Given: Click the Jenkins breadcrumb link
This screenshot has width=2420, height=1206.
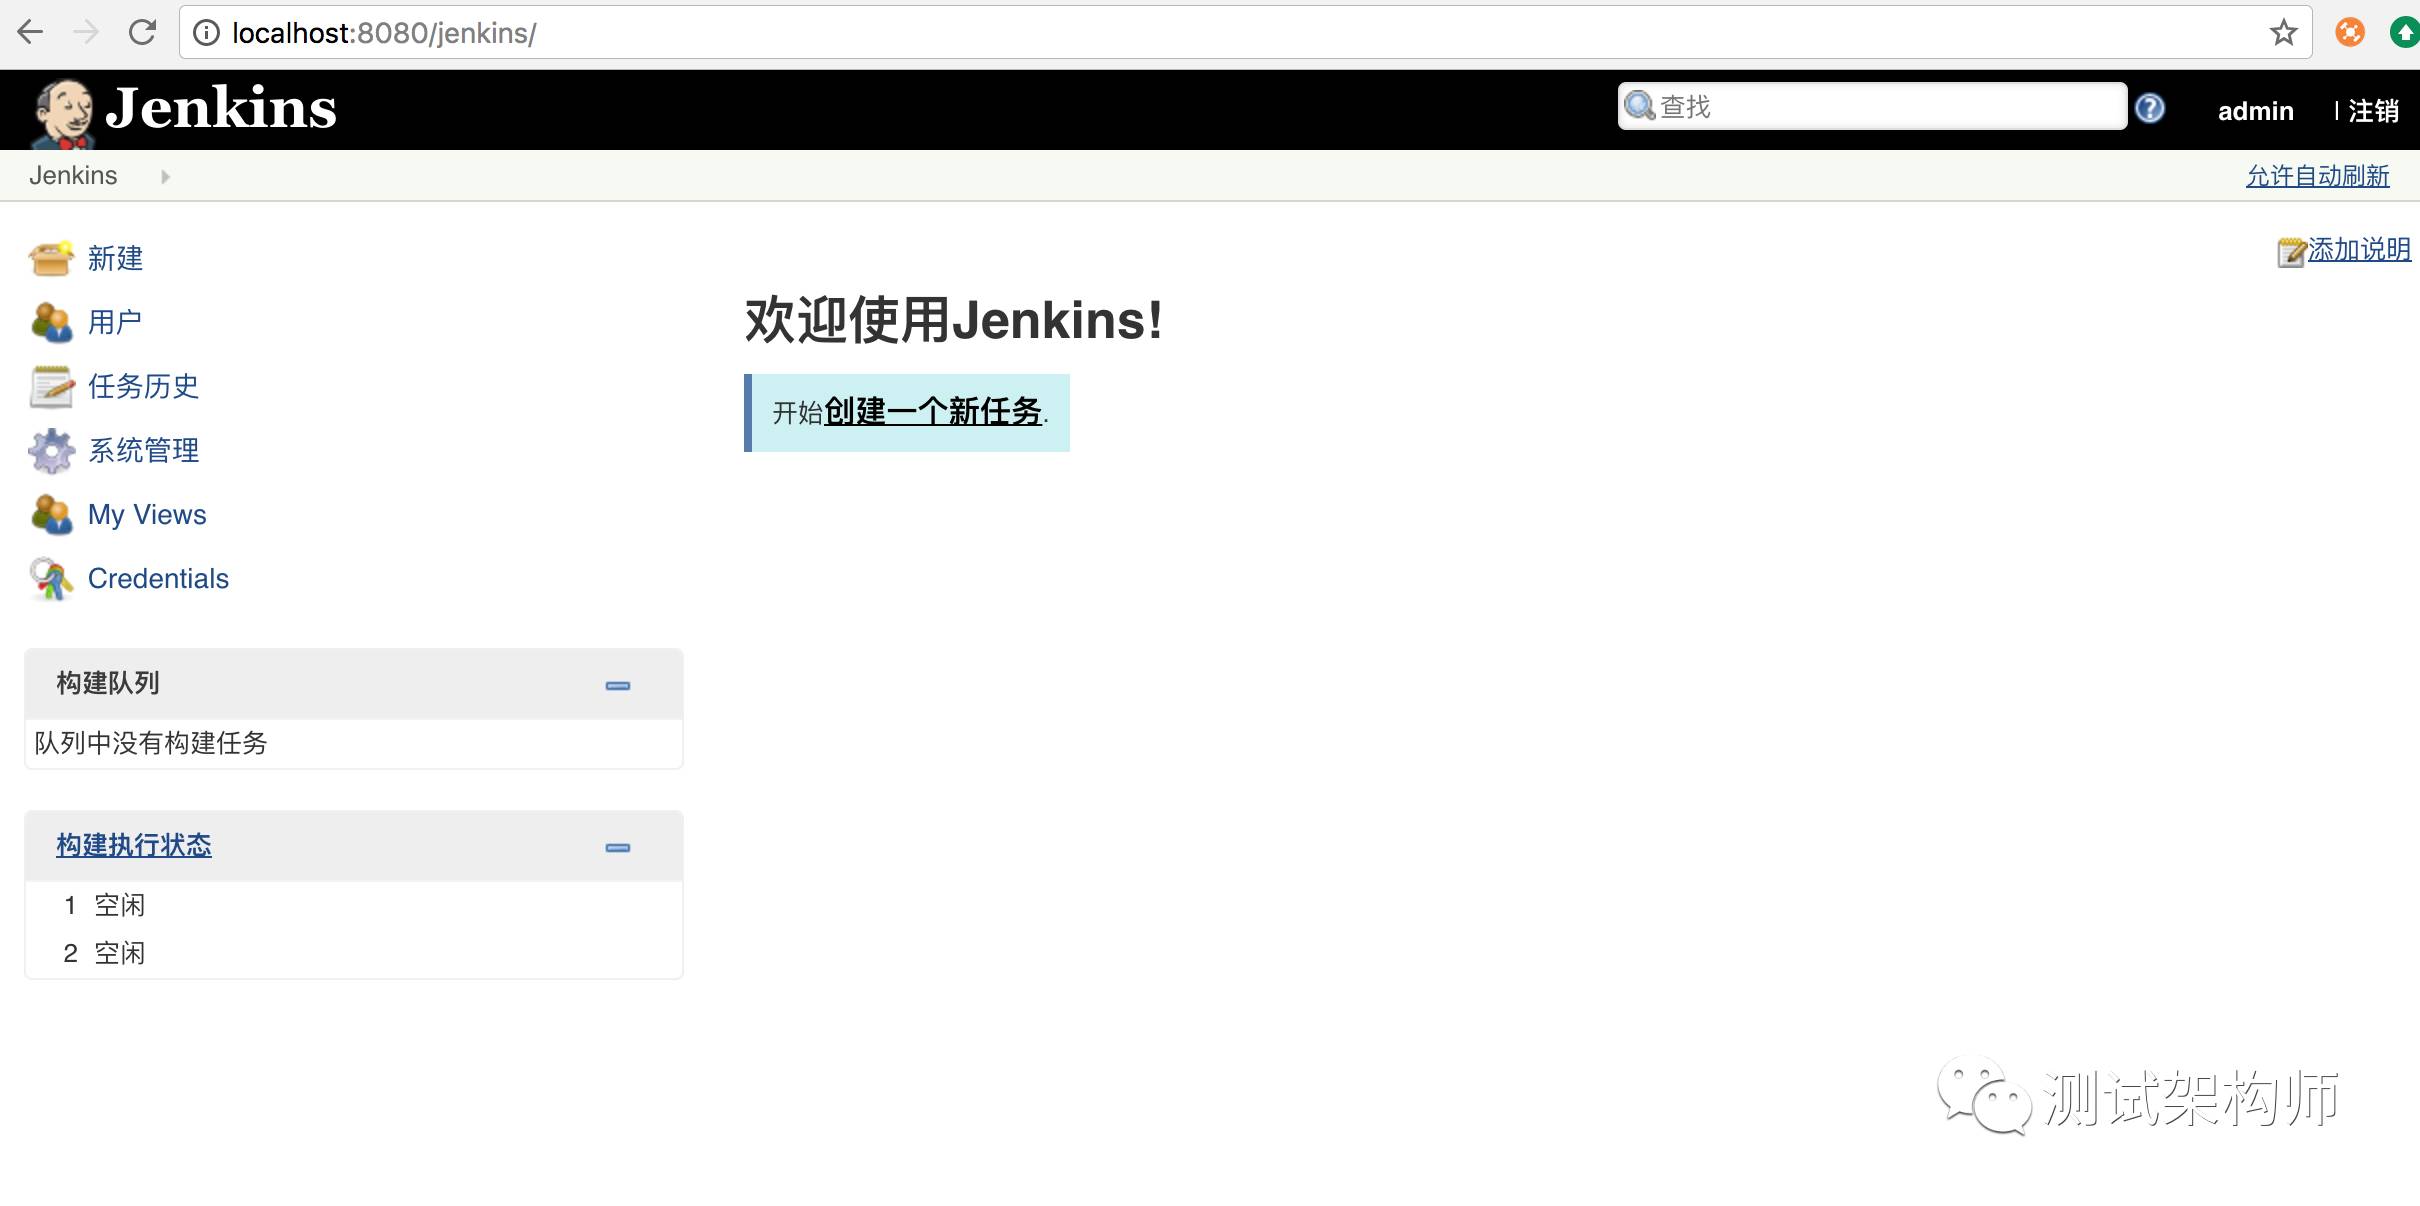Looking at the screenshot, I should 73,176.
